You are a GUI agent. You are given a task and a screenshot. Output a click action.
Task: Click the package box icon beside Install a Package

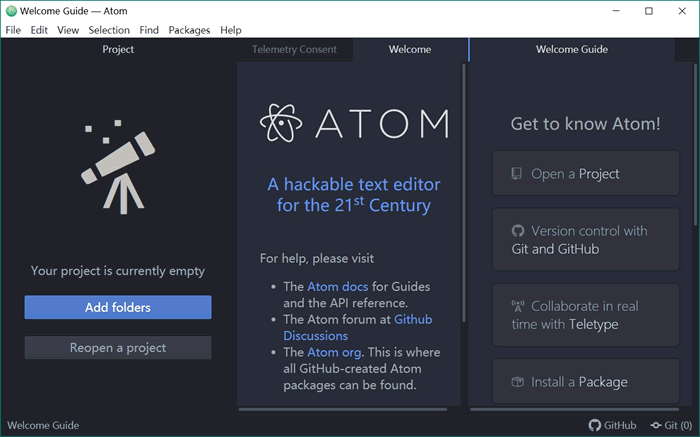(517, 382)
